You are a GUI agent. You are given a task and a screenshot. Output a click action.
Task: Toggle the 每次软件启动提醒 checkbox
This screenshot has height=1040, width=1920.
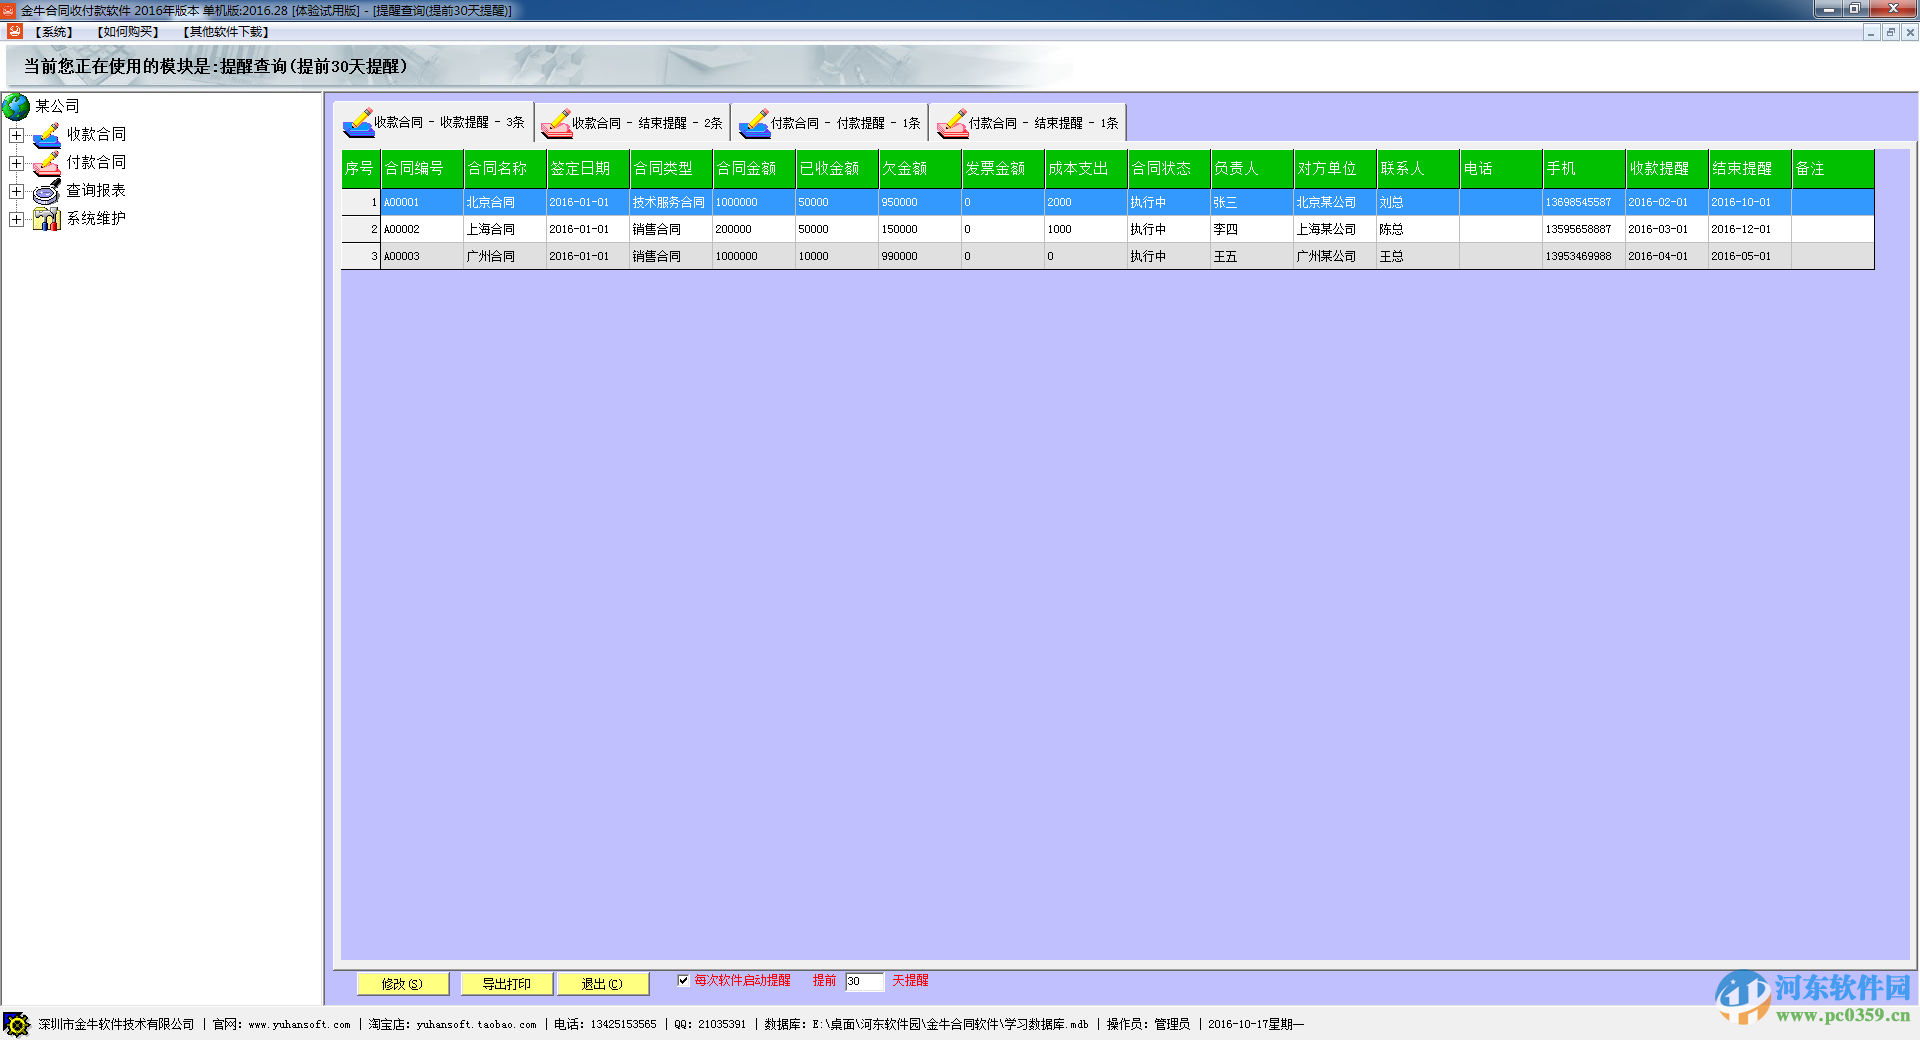pyautogui.click(x=683, y=980)
